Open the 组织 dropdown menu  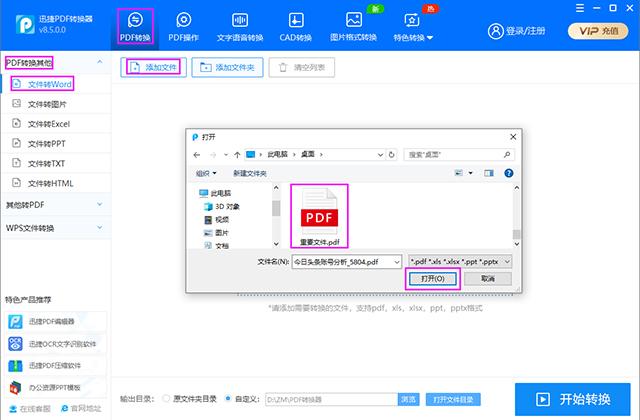point(206,173)
